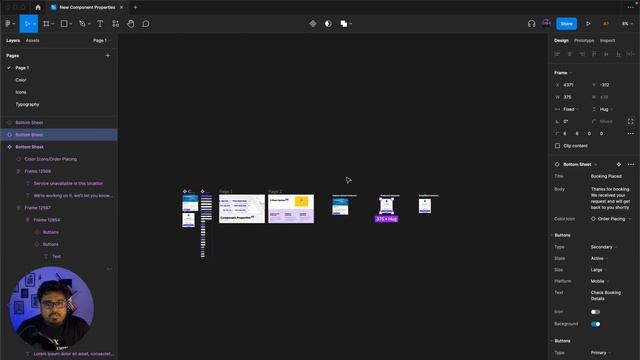Screen dimensions: 640x360
Task: Click the independent corners icon
Action: pos(631,122)
